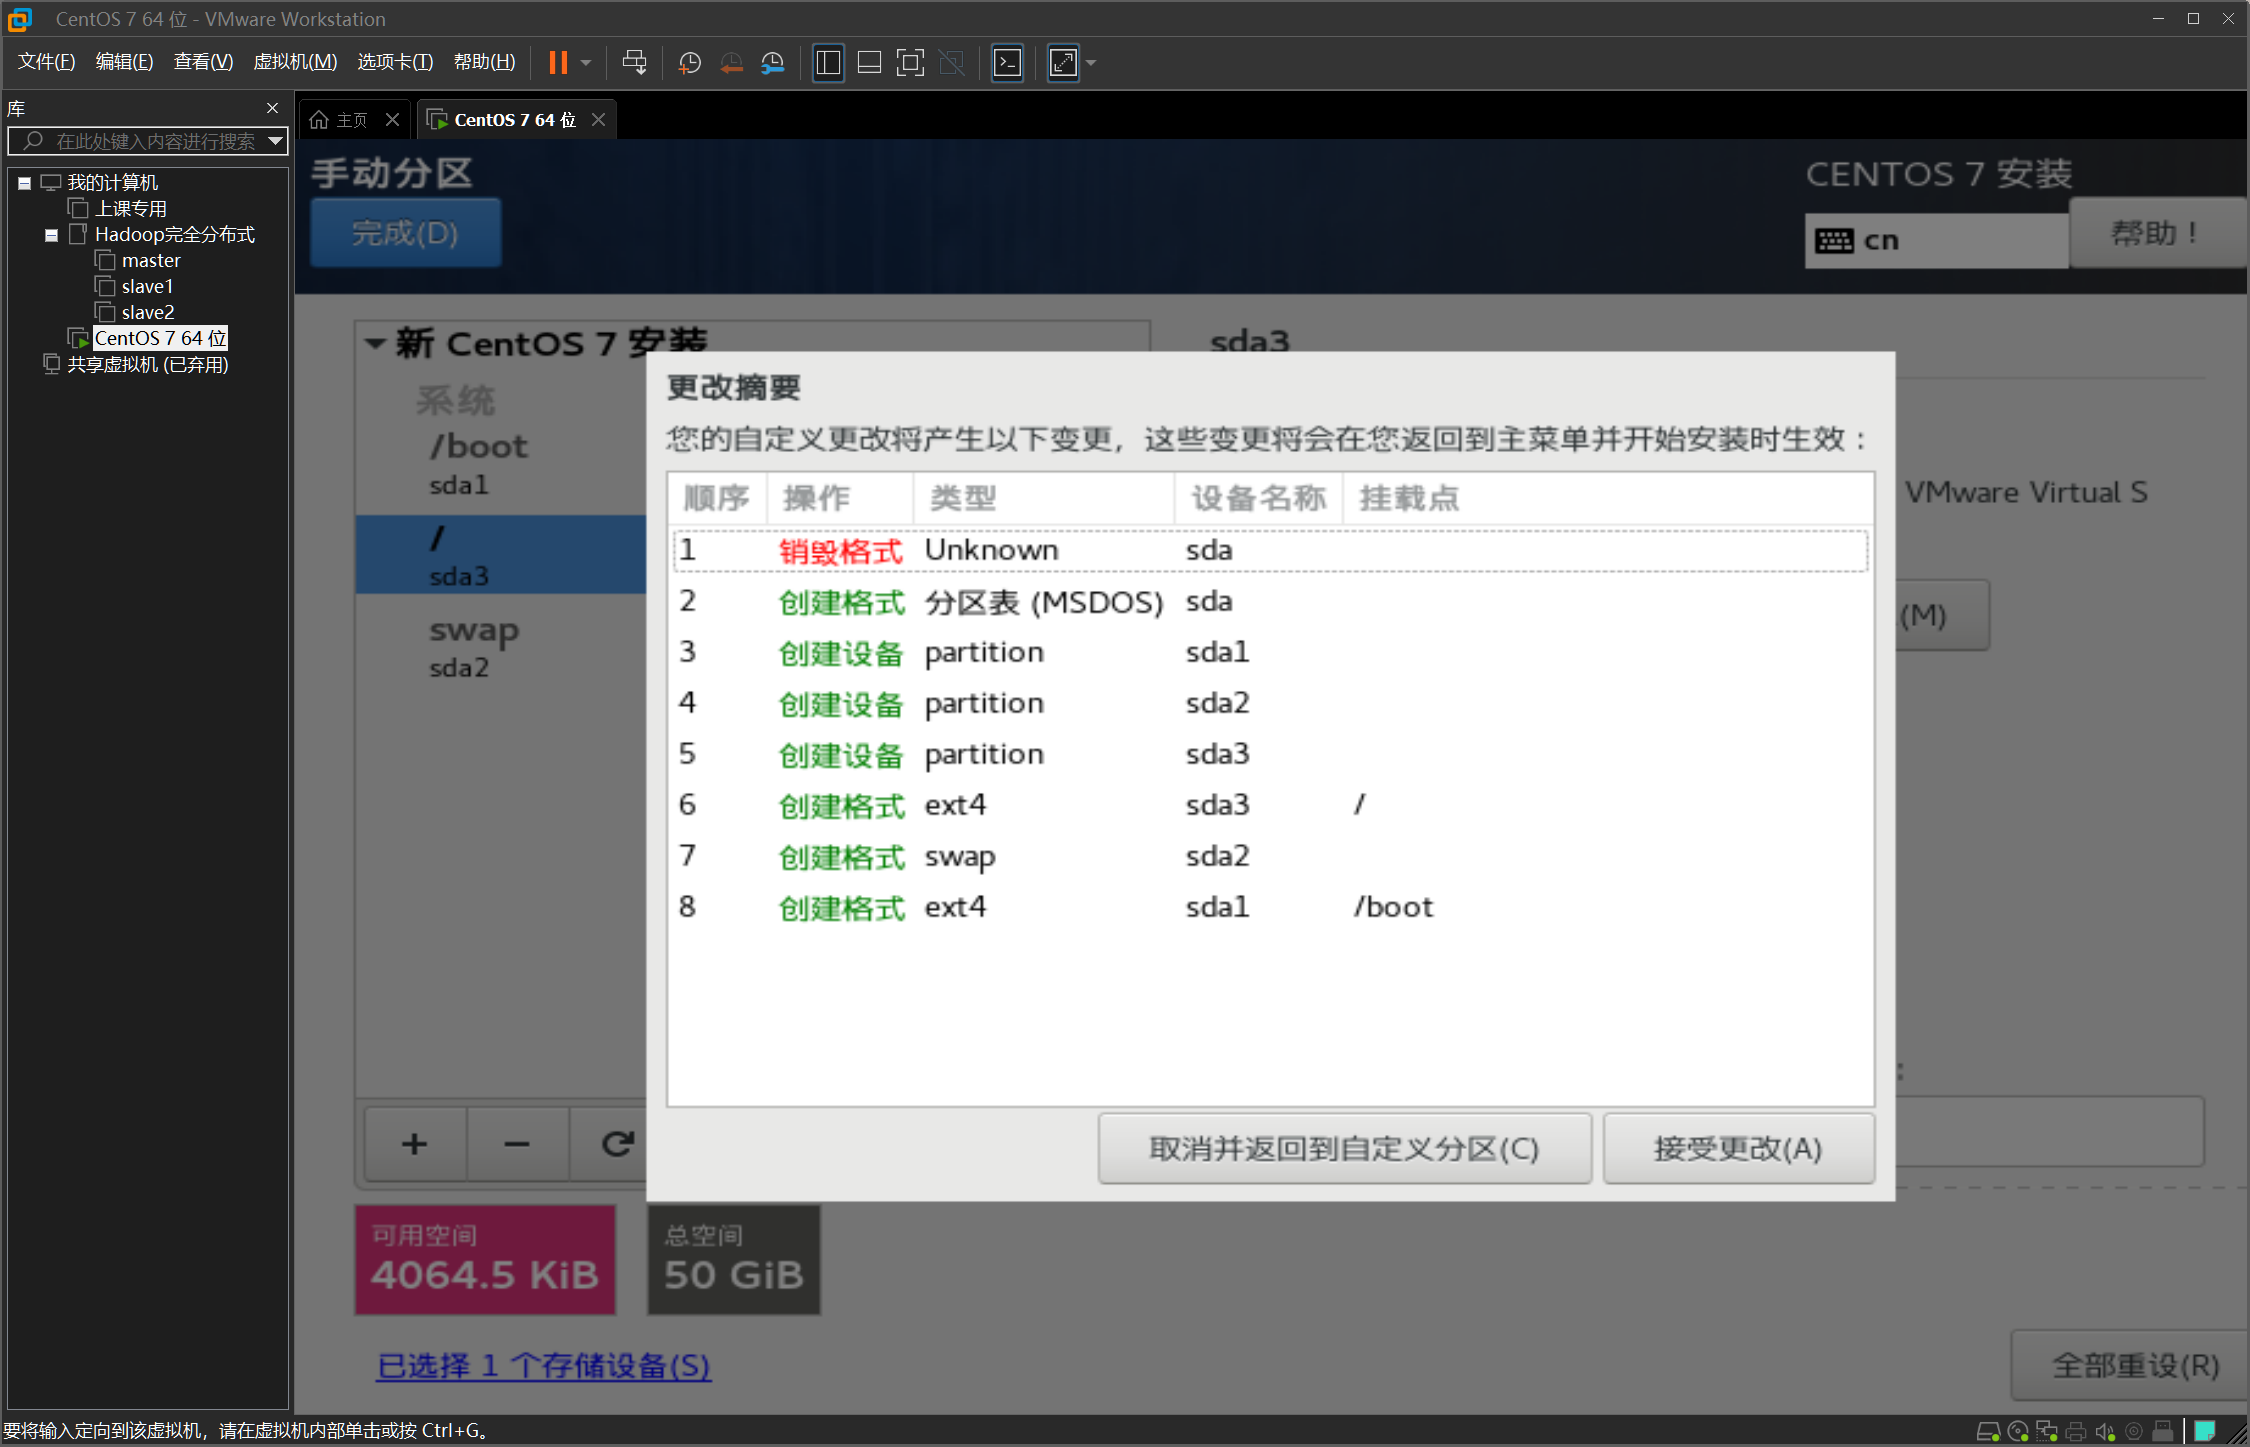
Task: Close the CentOS 7 64 位 tab
Action: pos(598,120)
